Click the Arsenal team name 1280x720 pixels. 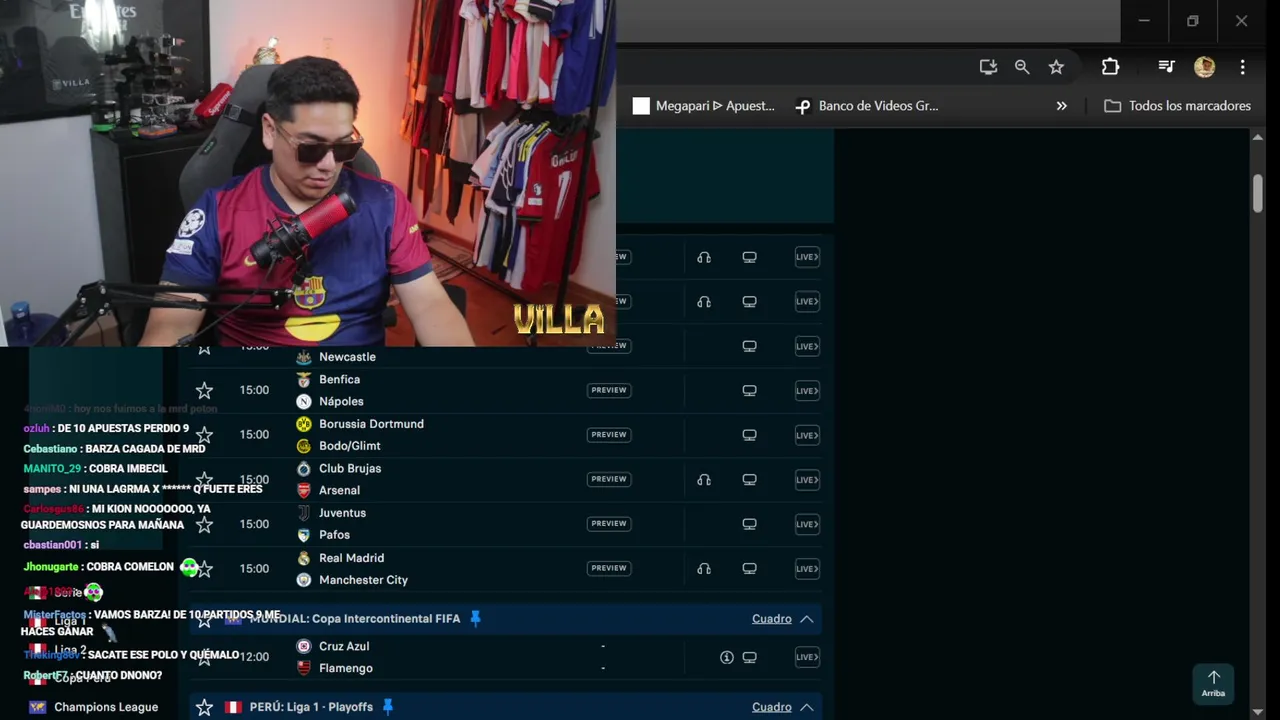point(339,491)
